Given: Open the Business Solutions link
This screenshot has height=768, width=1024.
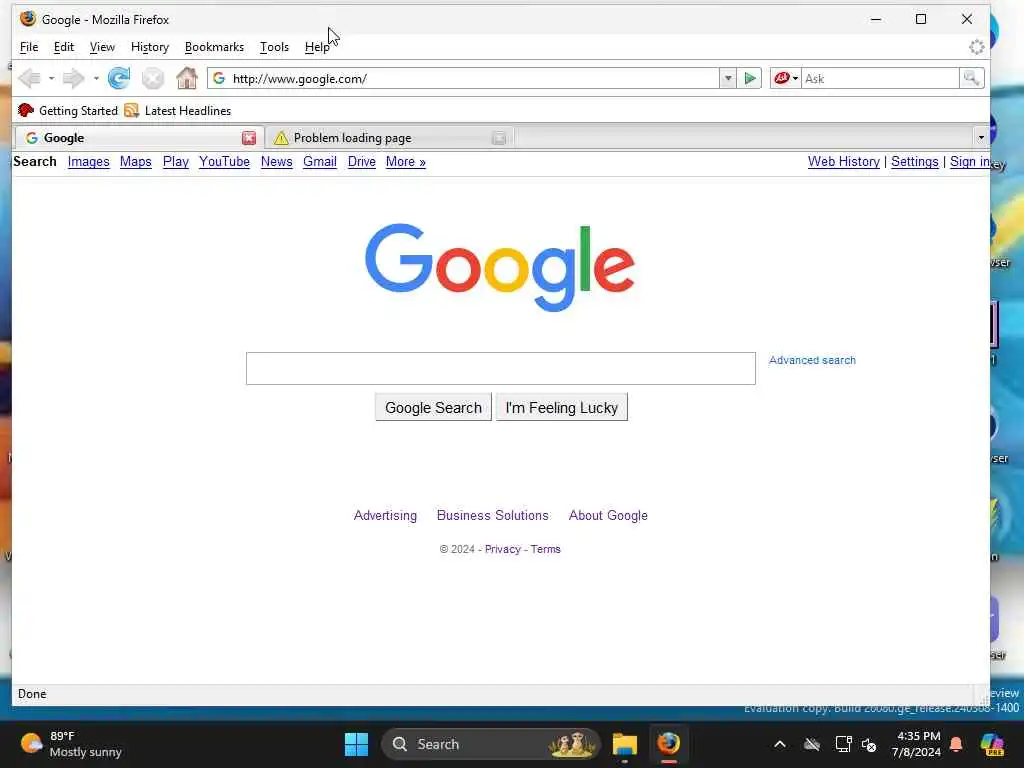Looking at the screenshot, I should click(492, 516).
